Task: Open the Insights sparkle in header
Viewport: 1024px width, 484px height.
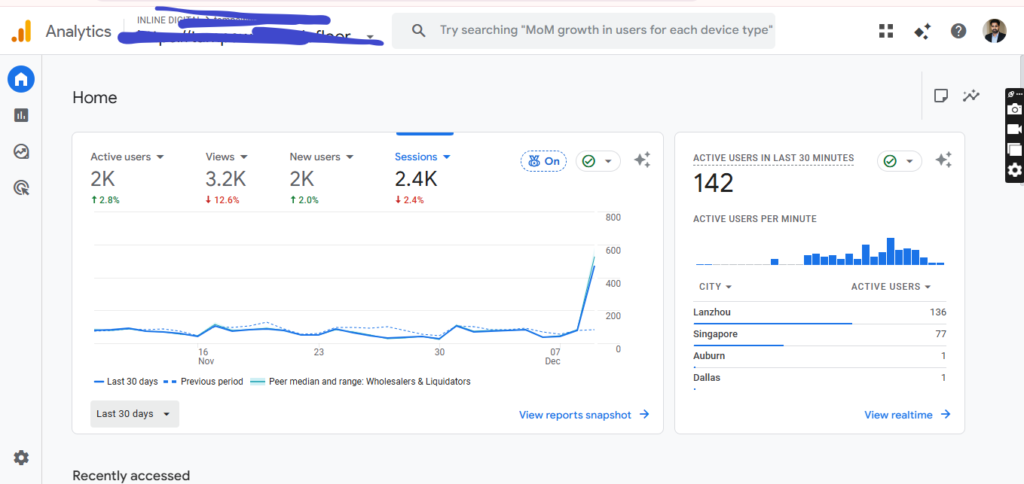Action: (922, 31)
